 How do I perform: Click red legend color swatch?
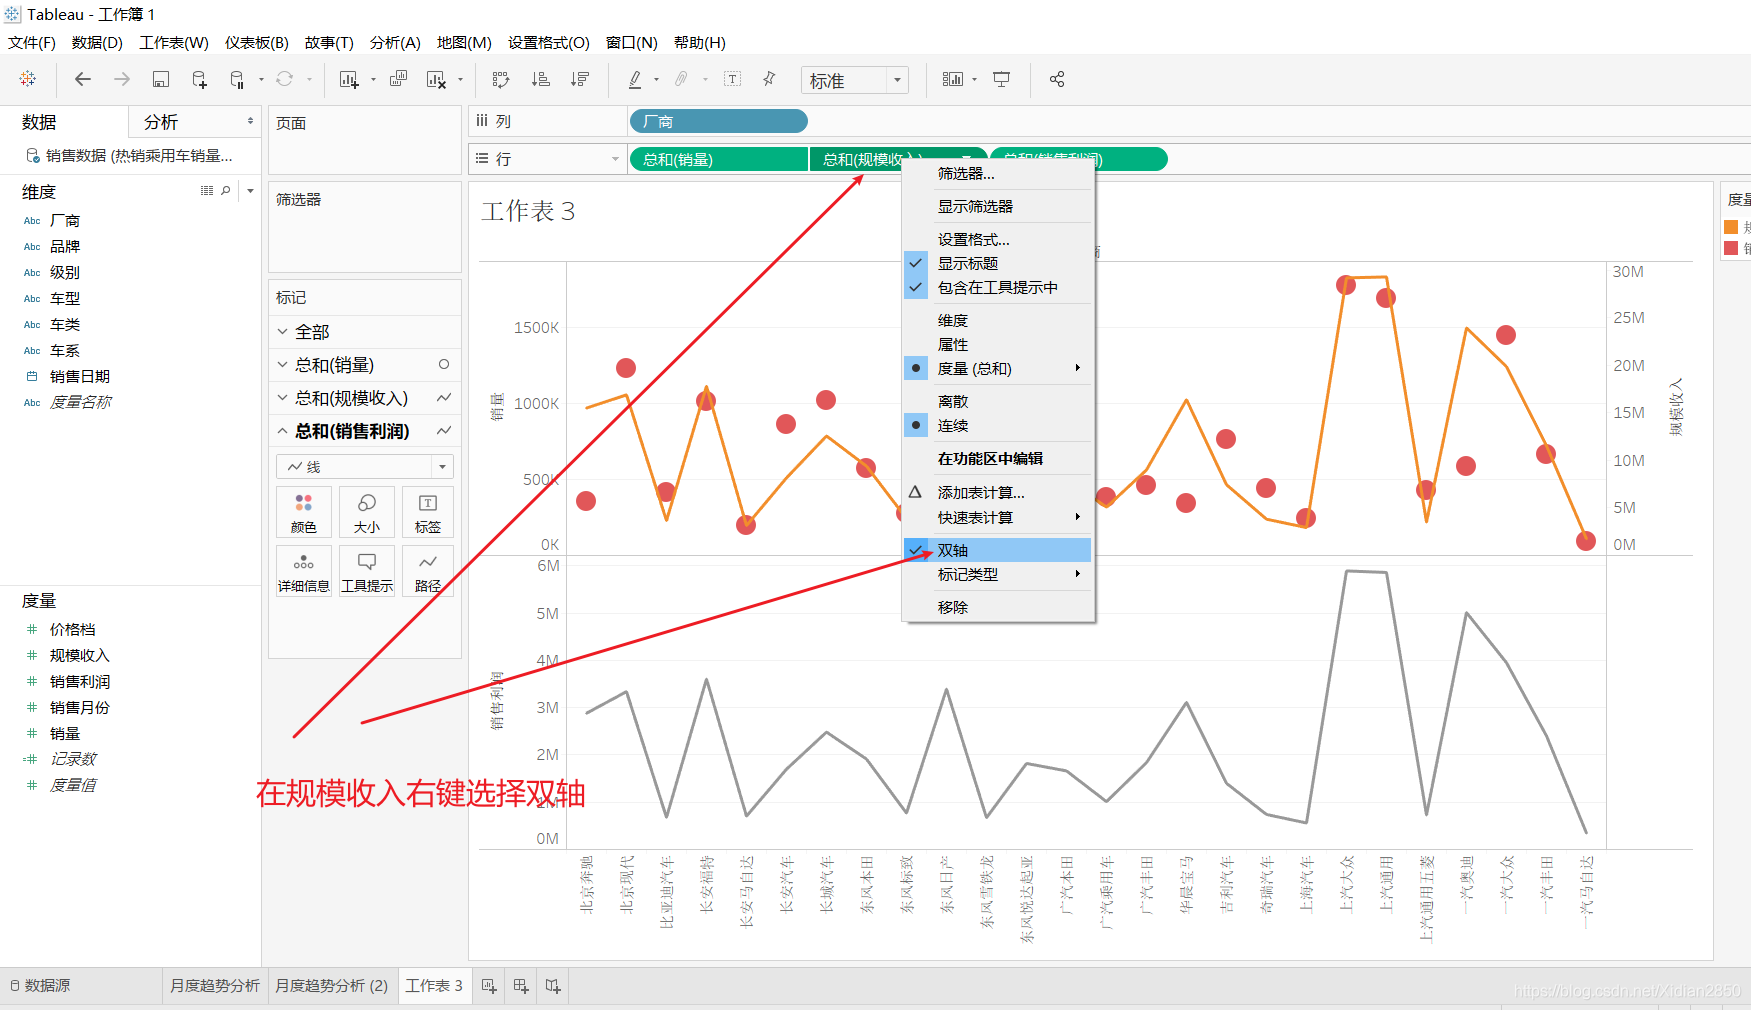click(1731, 248)
